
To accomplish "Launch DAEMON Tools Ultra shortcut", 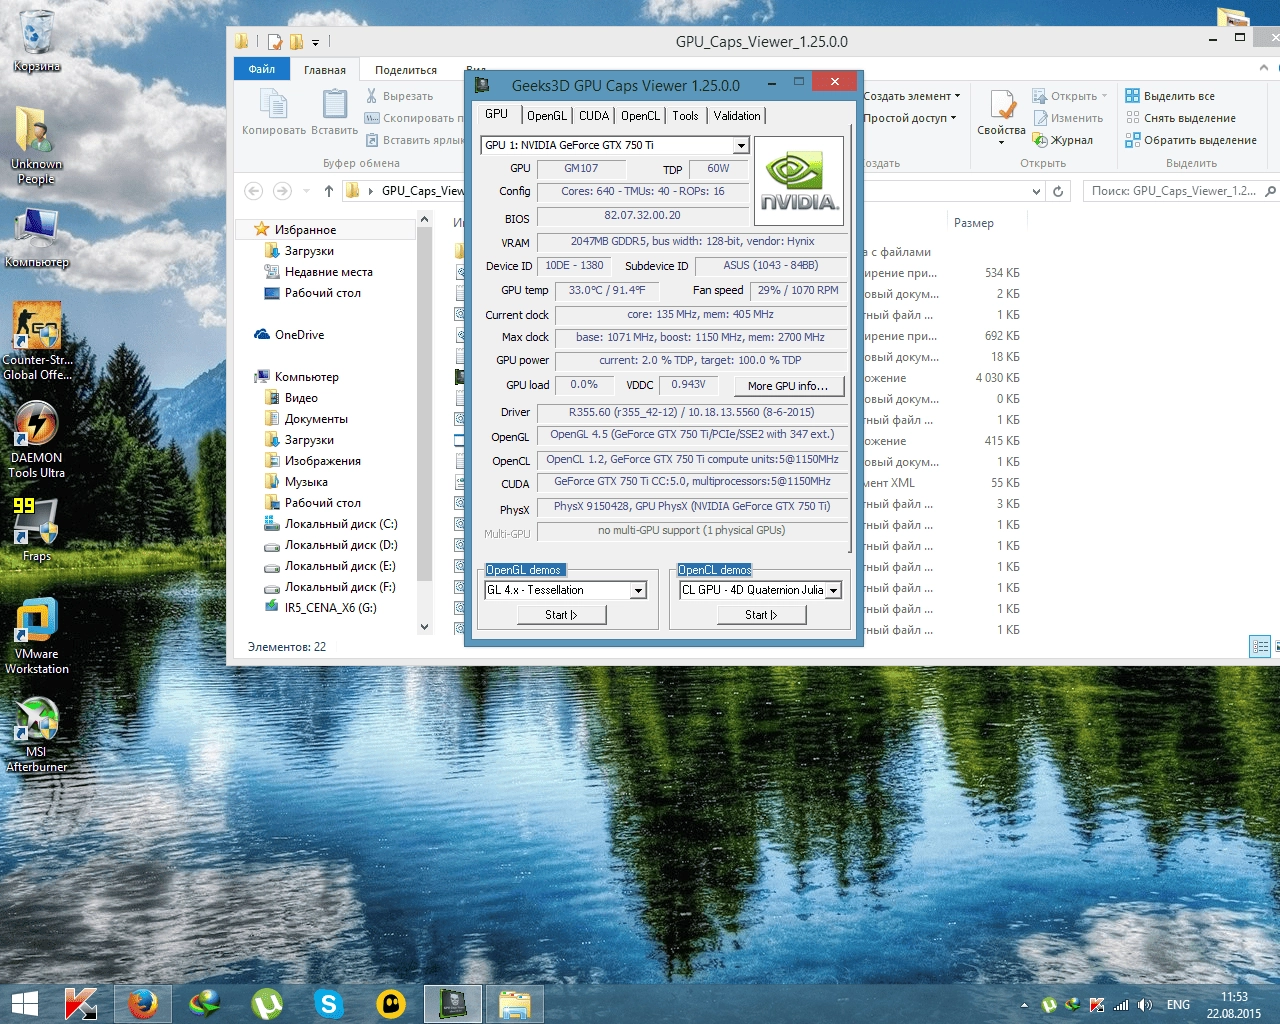I will [37, 439].
